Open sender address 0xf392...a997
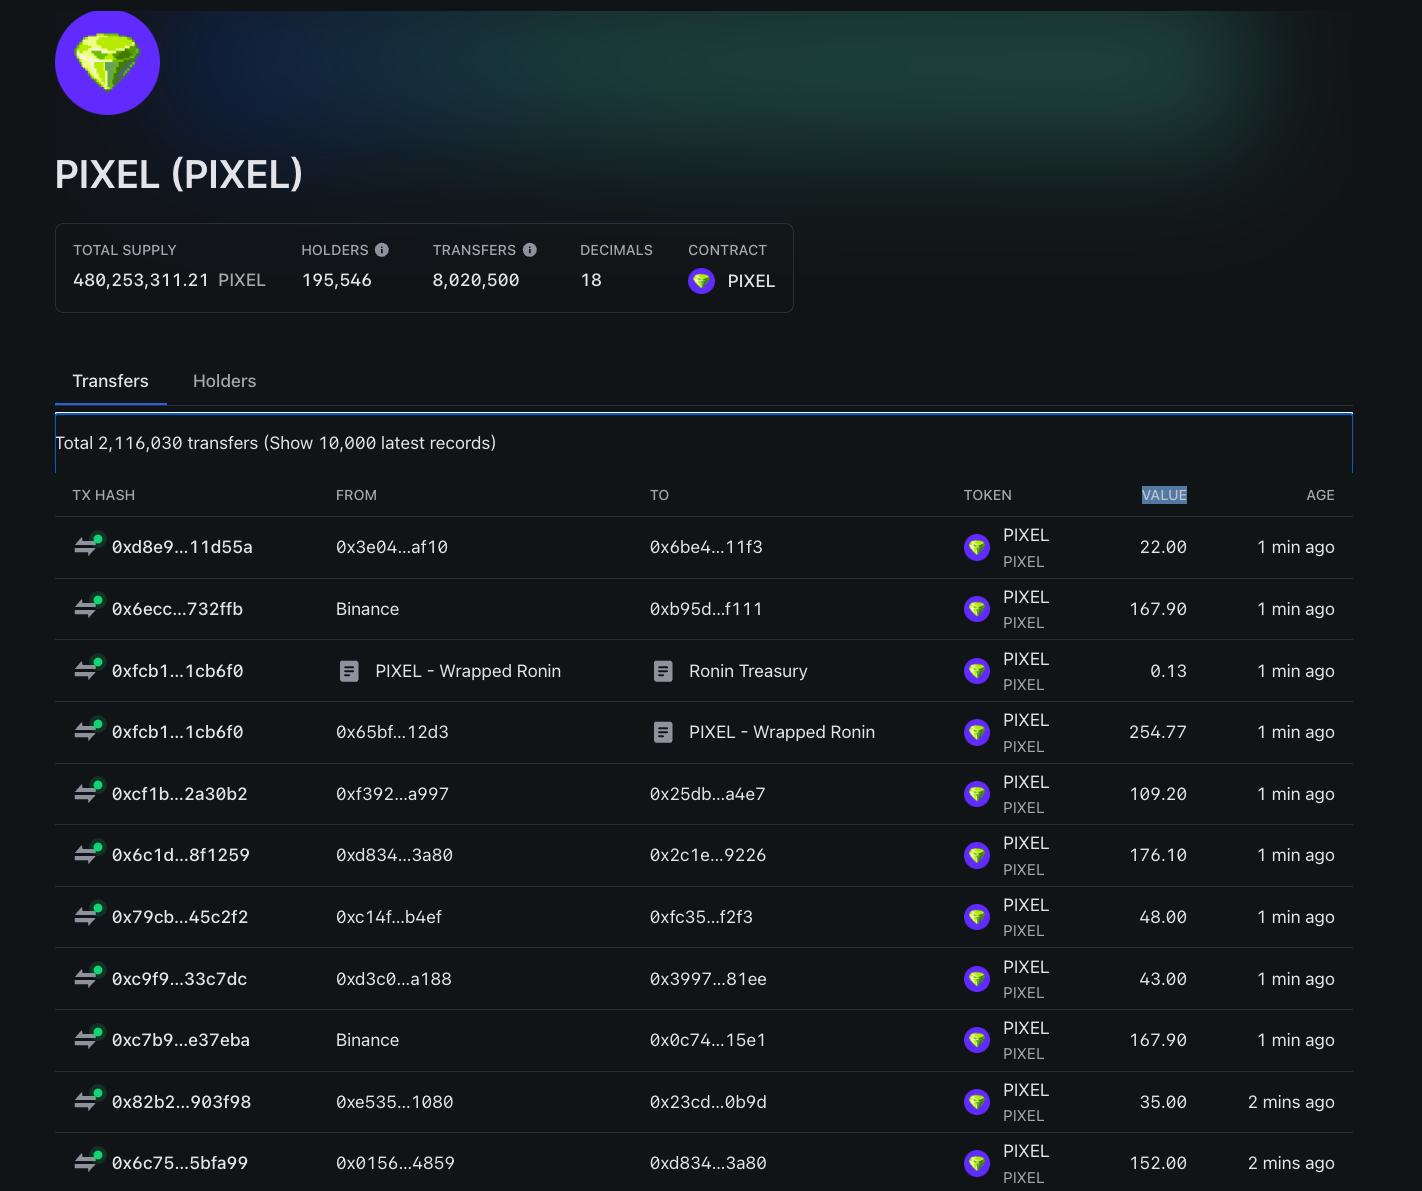1422x1191 pixels. [392, 794]
